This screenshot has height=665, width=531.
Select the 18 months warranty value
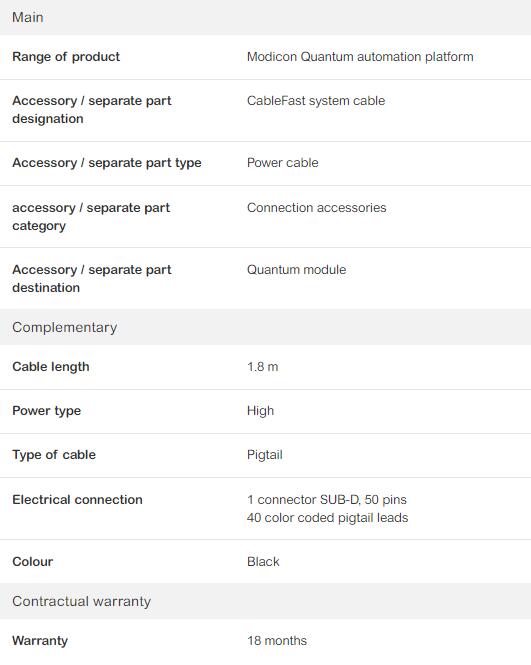[x=277, y=641]
